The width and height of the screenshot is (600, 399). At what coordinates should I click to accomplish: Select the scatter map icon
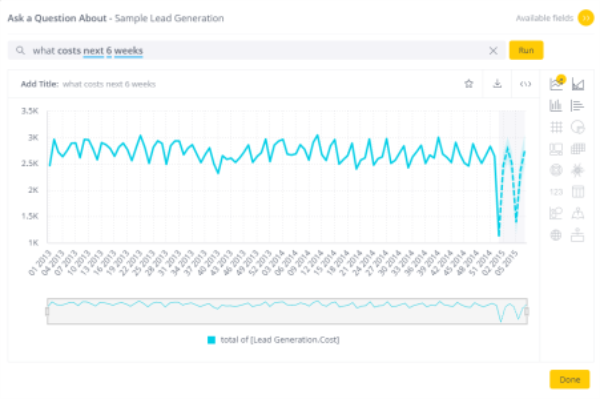coord(578,213)
